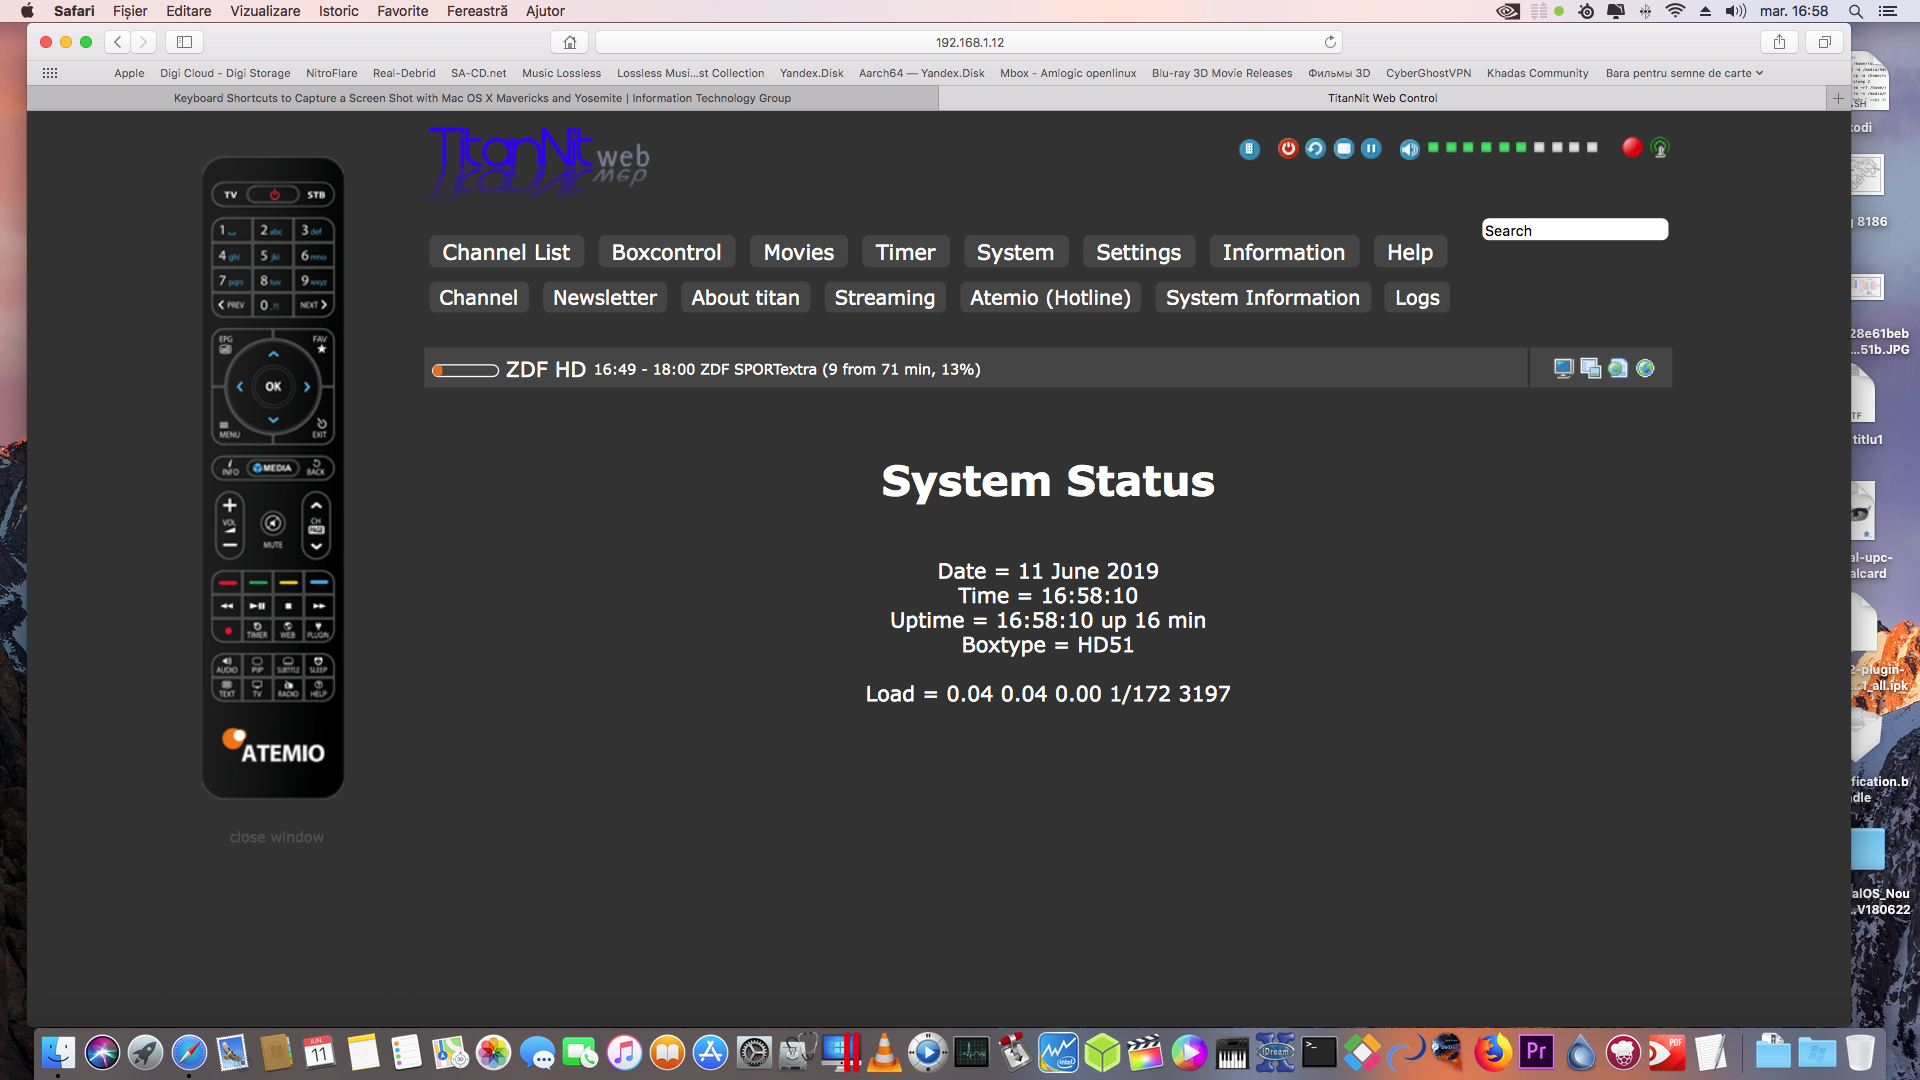Open the blue remote control icon
The image size is (1920, 1080).
coord(1249,149)
